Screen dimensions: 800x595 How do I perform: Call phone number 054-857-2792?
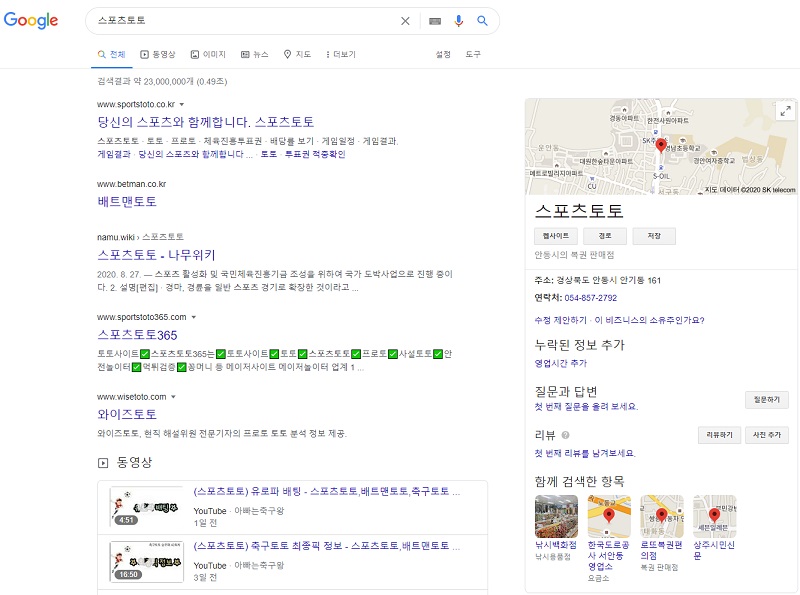click(x=591, y=298)
